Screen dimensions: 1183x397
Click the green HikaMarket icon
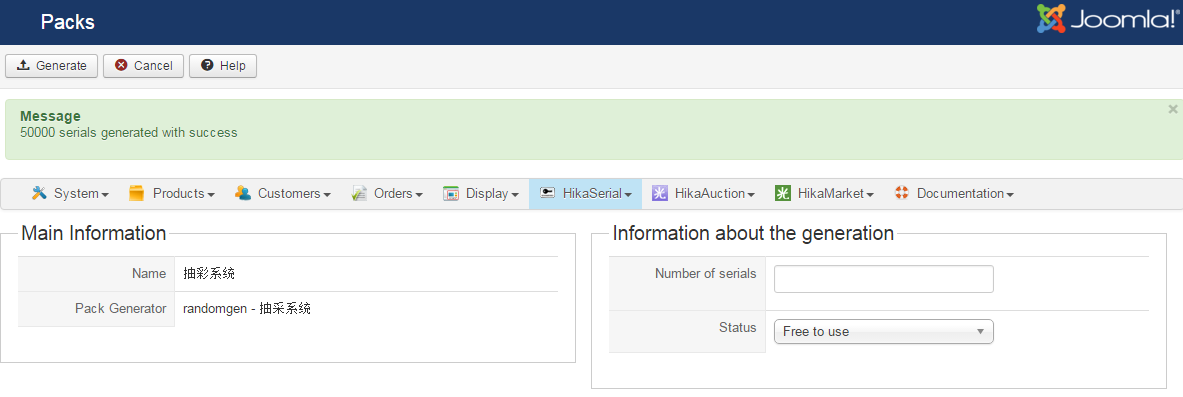[x=782, y=193]
